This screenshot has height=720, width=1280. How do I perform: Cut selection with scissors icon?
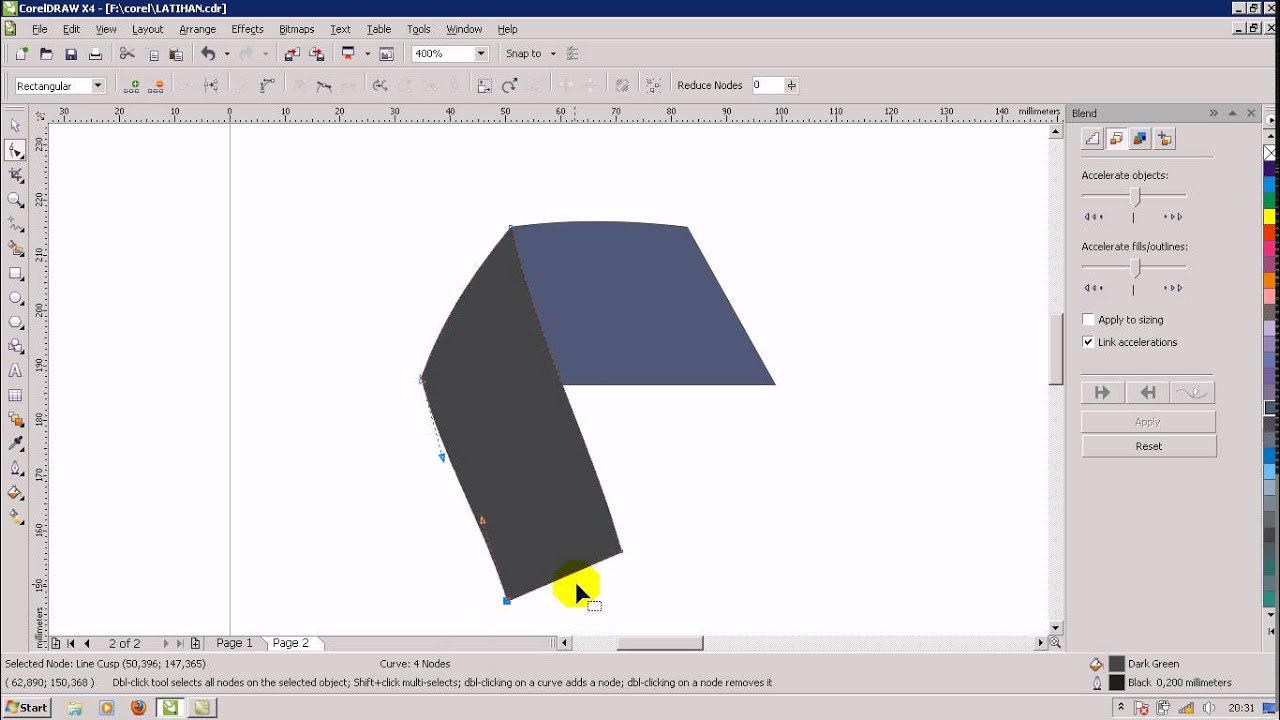click(127, 54)
